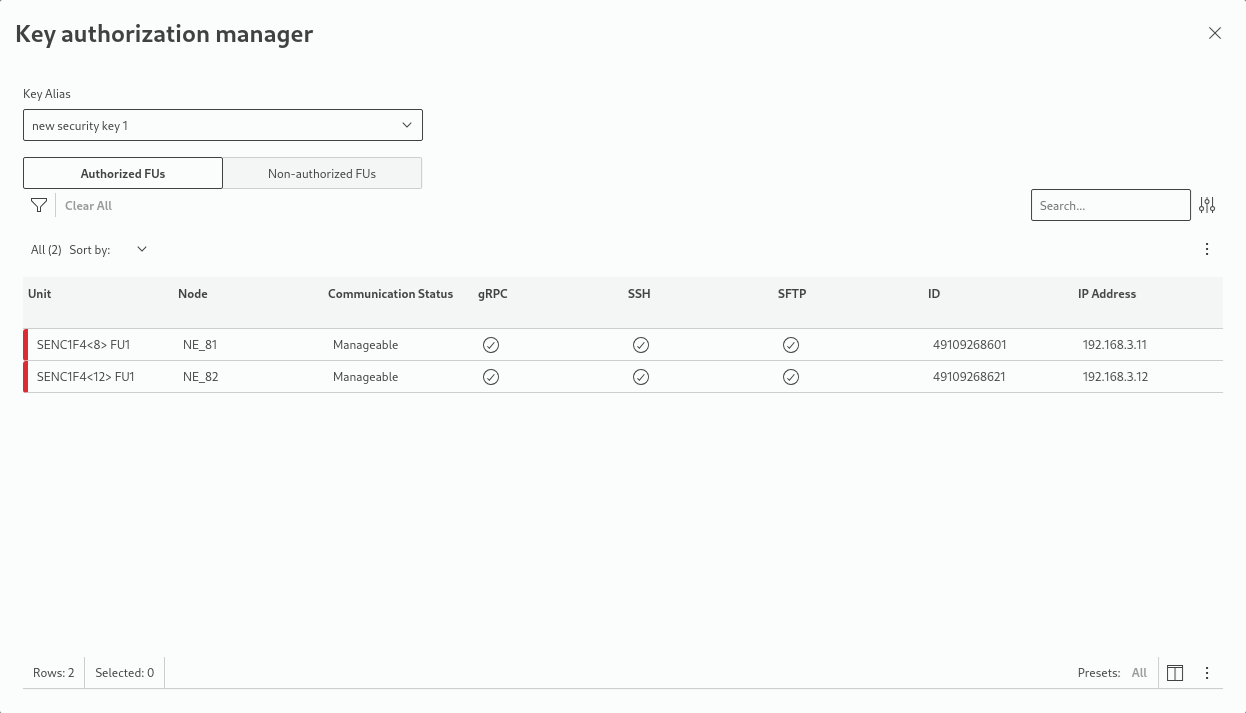Switch to the Authorized FUs tab

pyautogui.click(x=123, y=173)
